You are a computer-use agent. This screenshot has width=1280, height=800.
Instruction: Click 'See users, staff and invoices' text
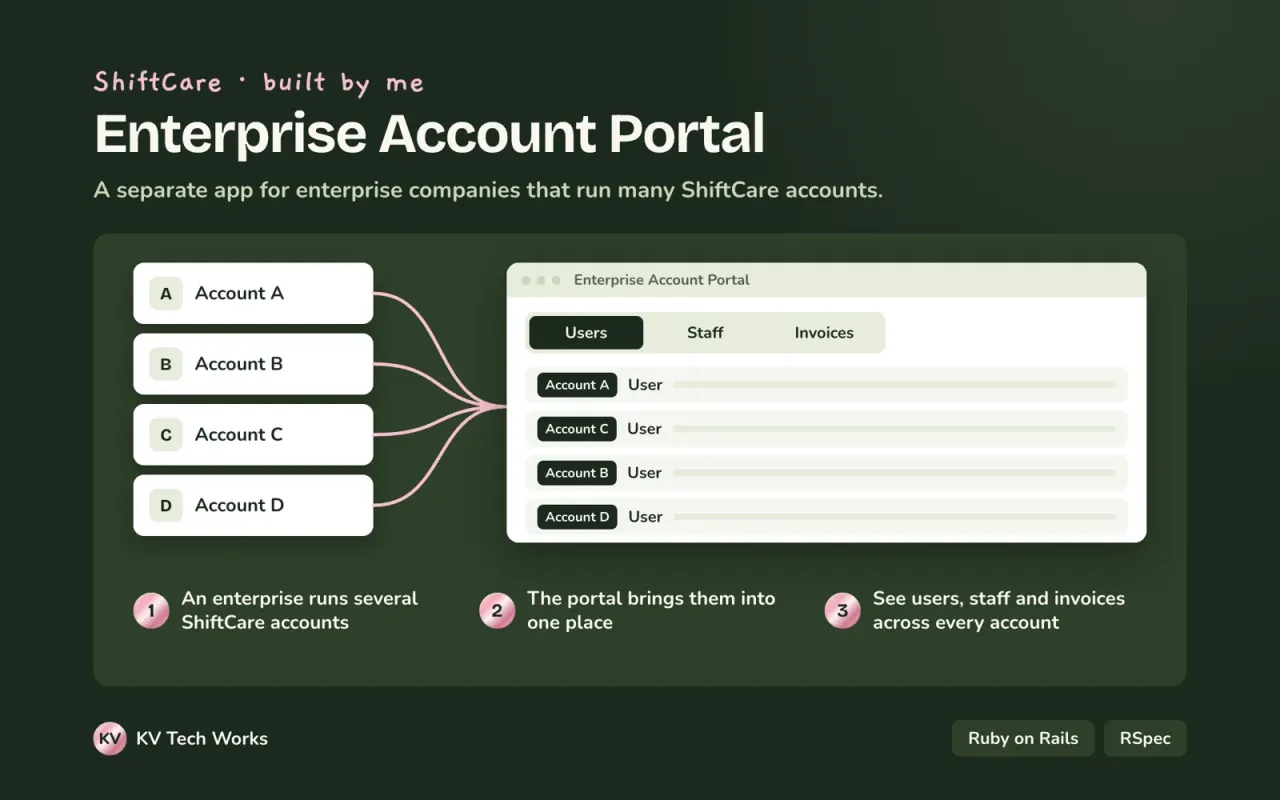998,610
